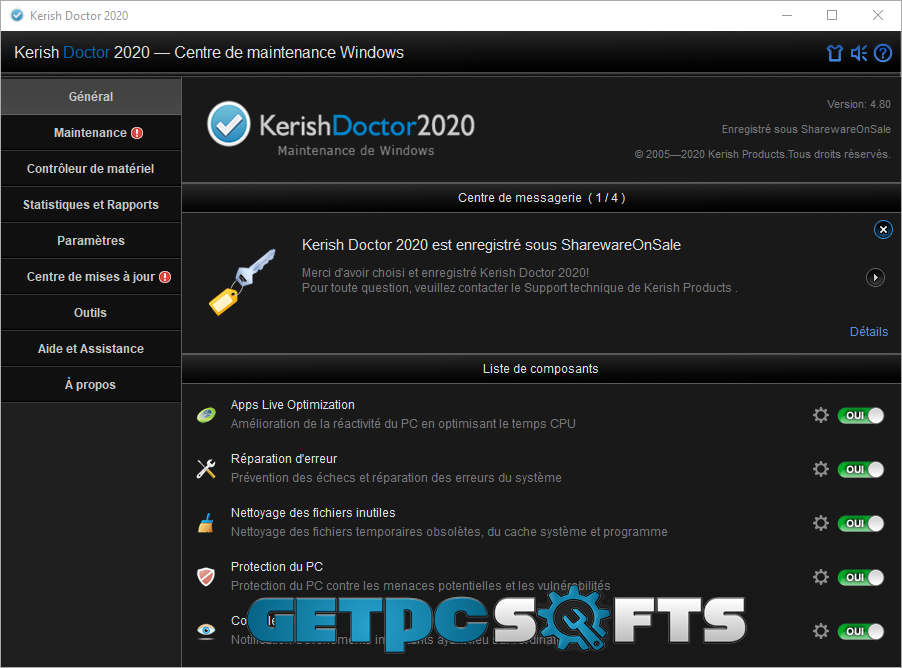Open Réparation d'erreur settings gear

coord(821,469)
